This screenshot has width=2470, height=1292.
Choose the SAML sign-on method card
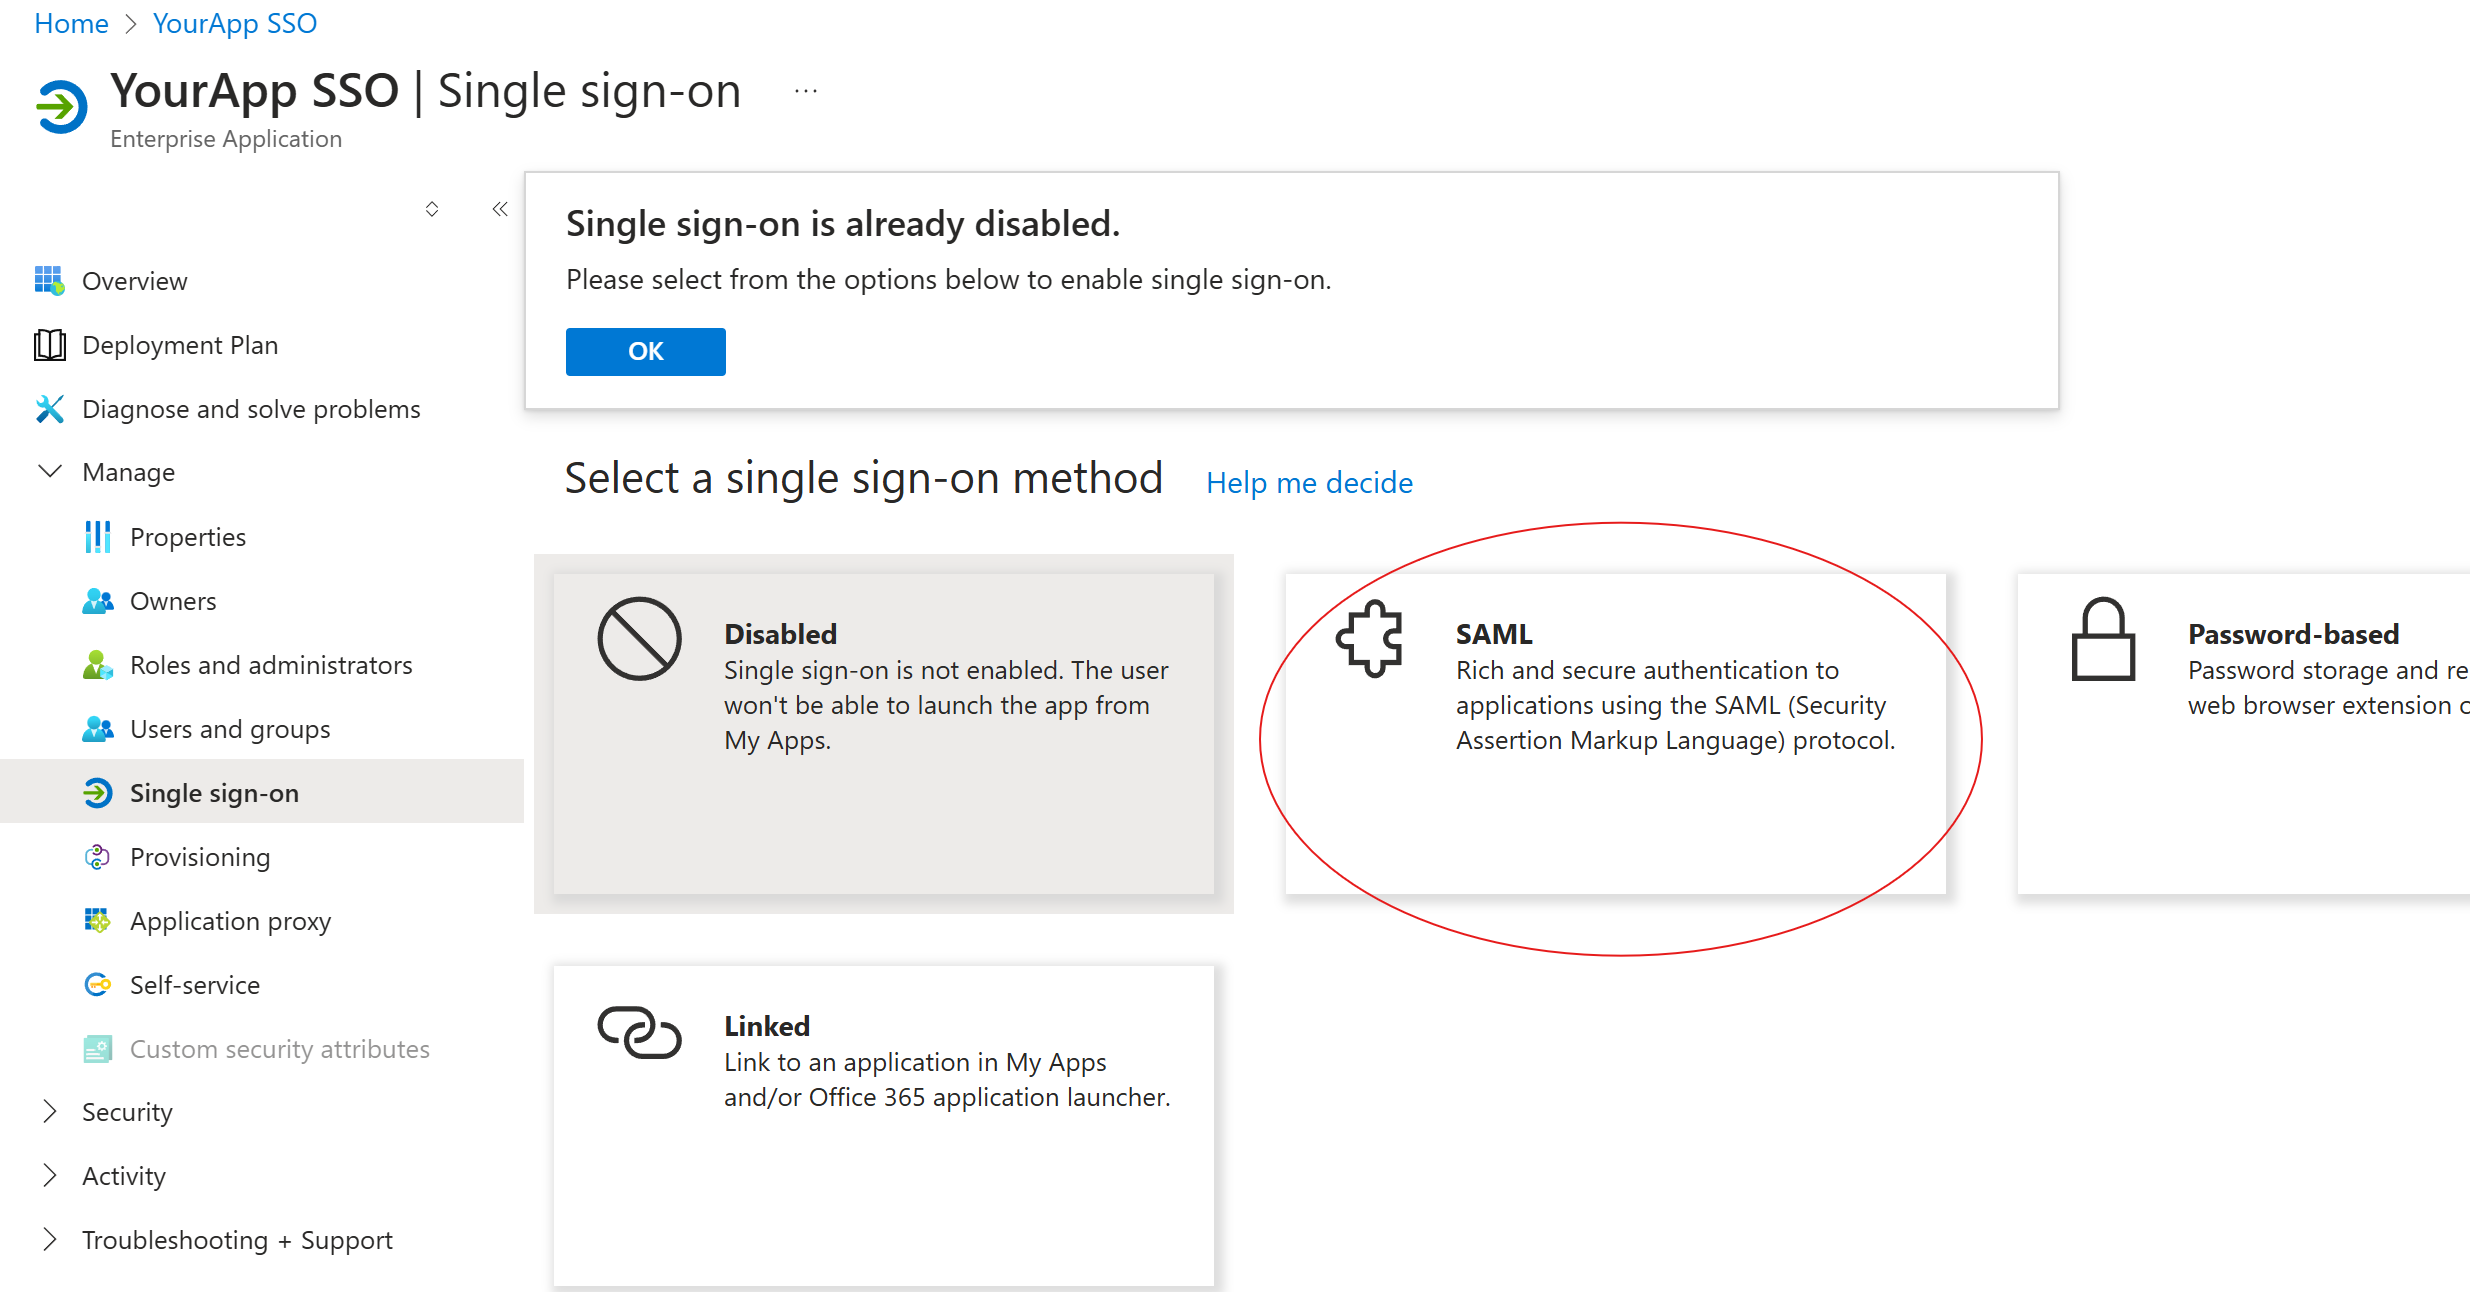tap(1616, 733)
